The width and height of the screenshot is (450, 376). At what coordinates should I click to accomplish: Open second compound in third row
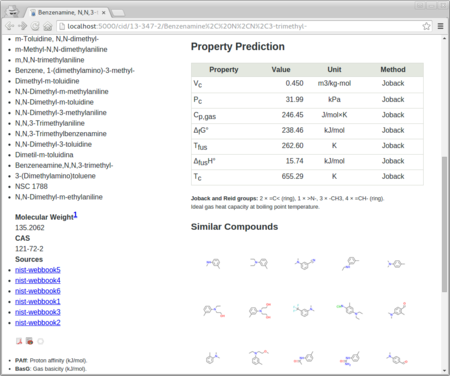[259, 357]
